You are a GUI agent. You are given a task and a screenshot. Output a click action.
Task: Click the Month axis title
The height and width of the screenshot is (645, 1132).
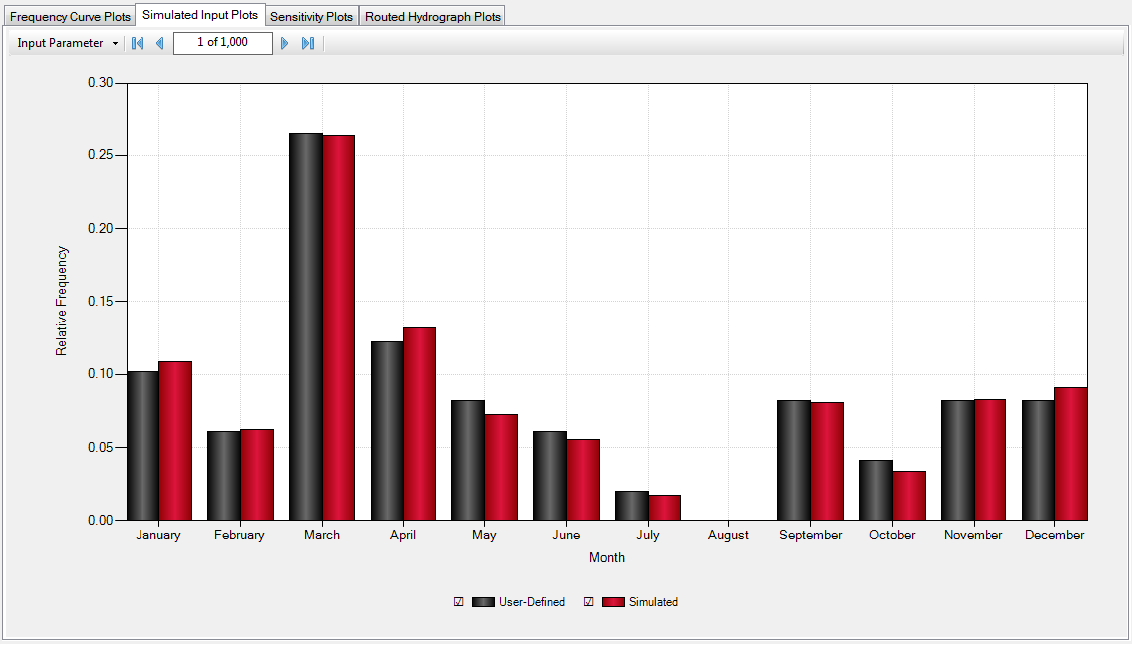coord(606,557)
